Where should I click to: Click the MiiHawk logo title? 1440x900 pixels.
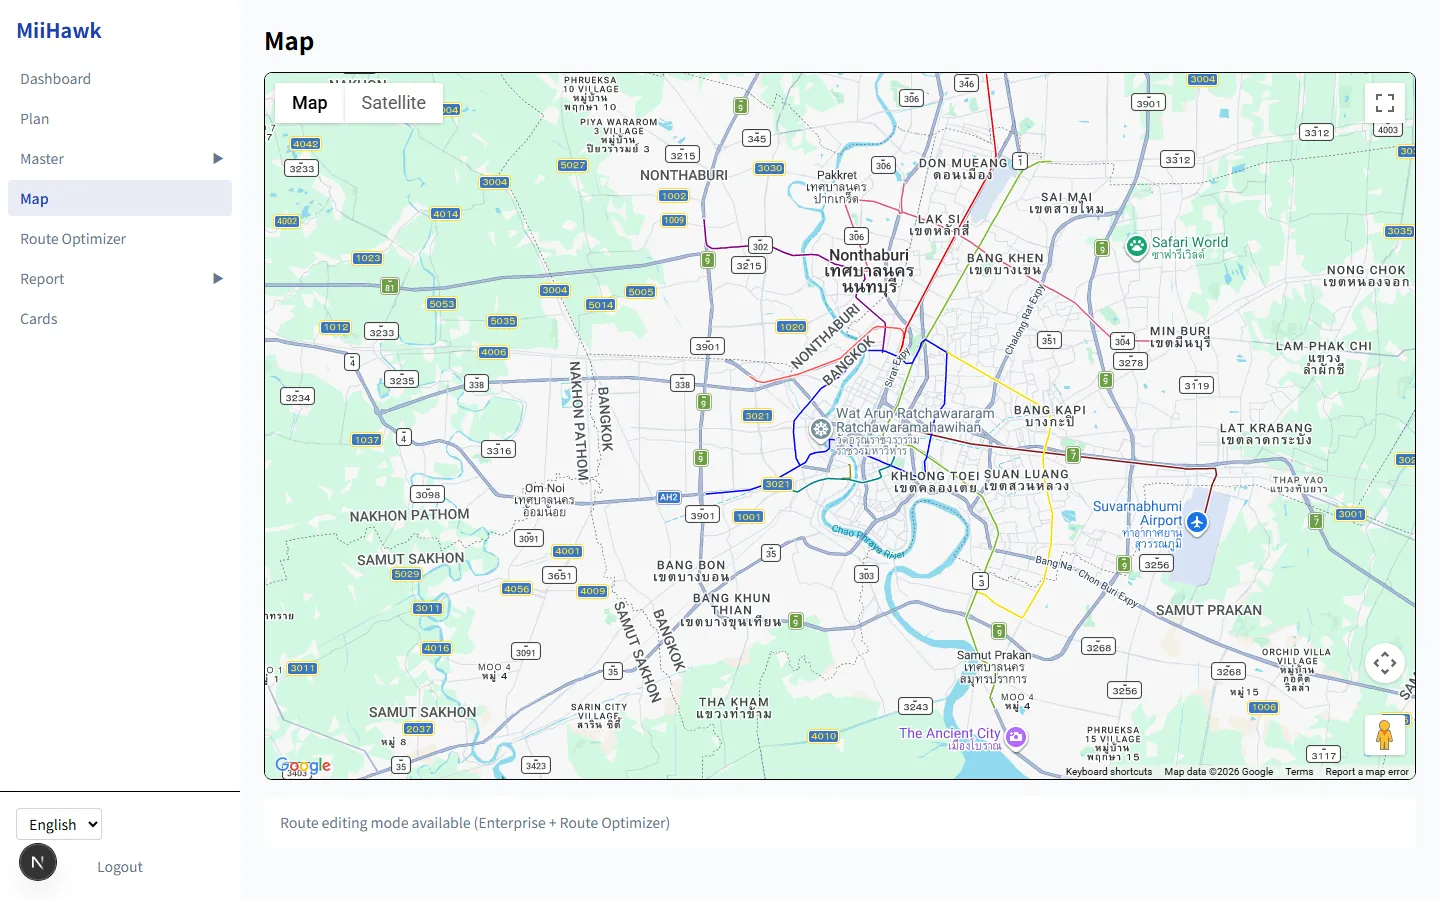(x=59, y=31)
